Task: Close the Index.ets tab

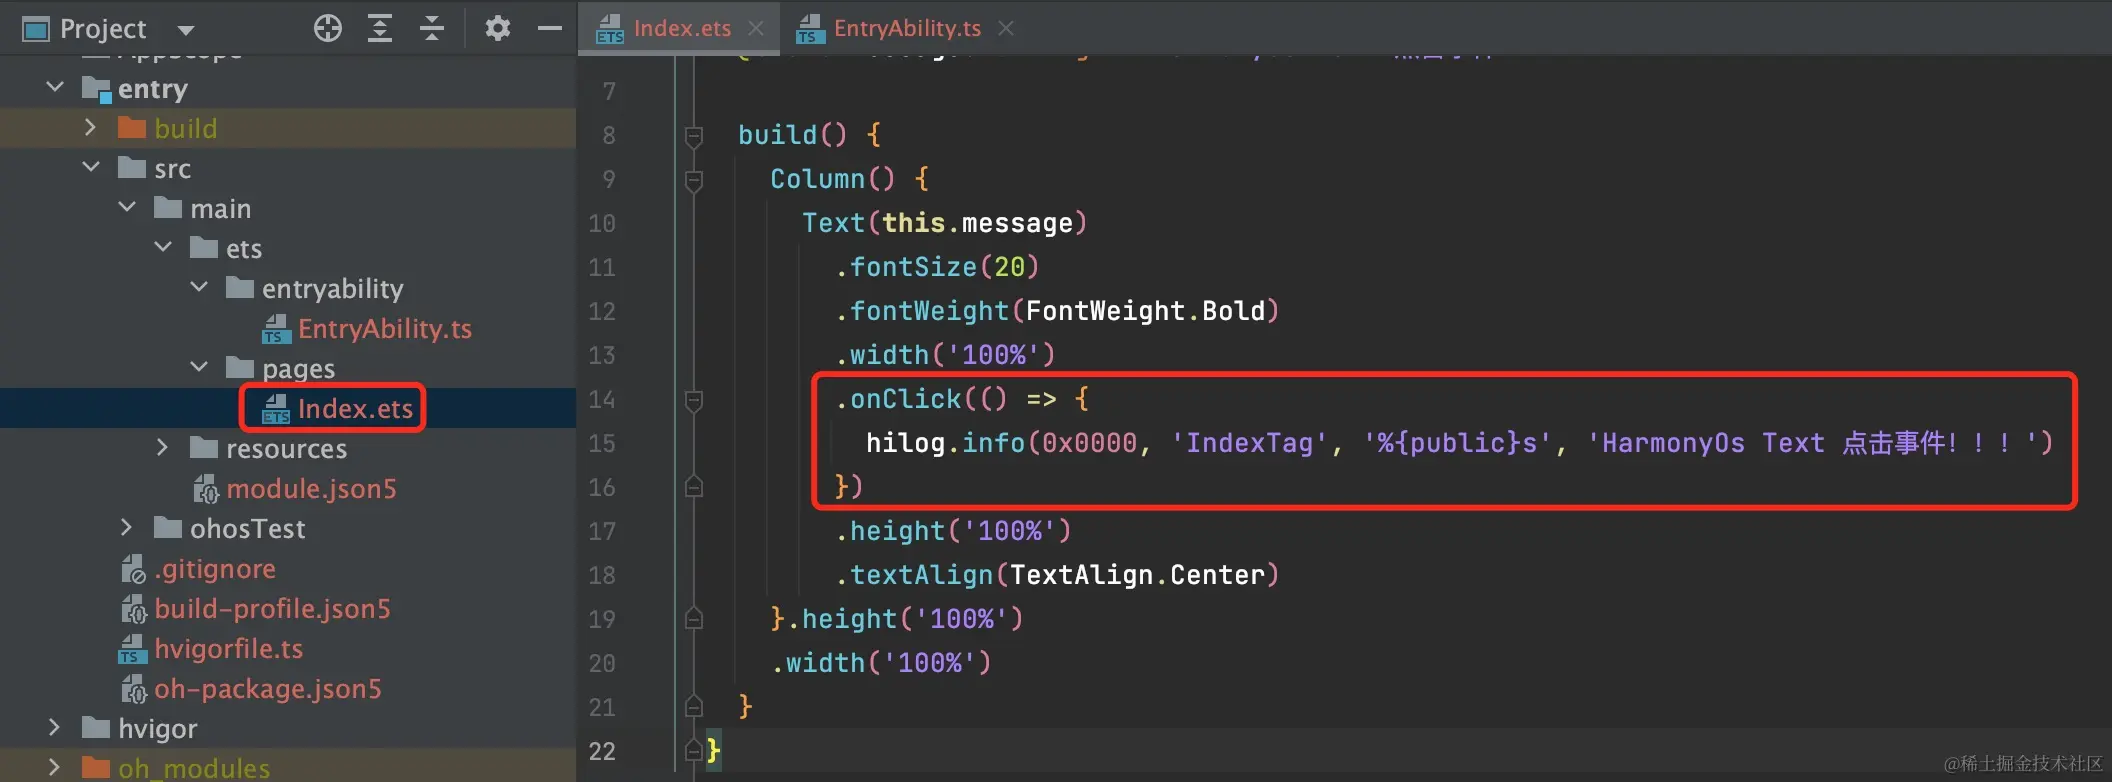Action: 757,29
